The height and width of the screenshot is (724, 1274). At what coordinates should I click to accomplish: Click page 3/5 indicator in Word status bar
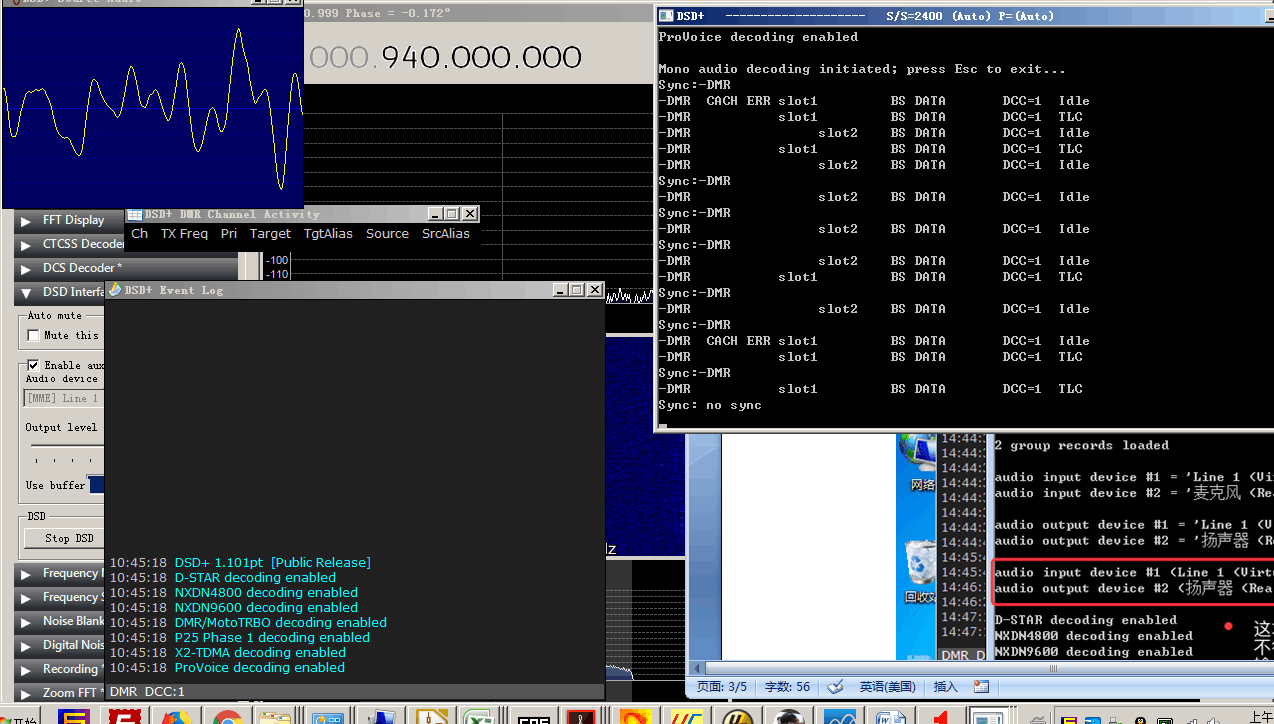pos(722,687)
